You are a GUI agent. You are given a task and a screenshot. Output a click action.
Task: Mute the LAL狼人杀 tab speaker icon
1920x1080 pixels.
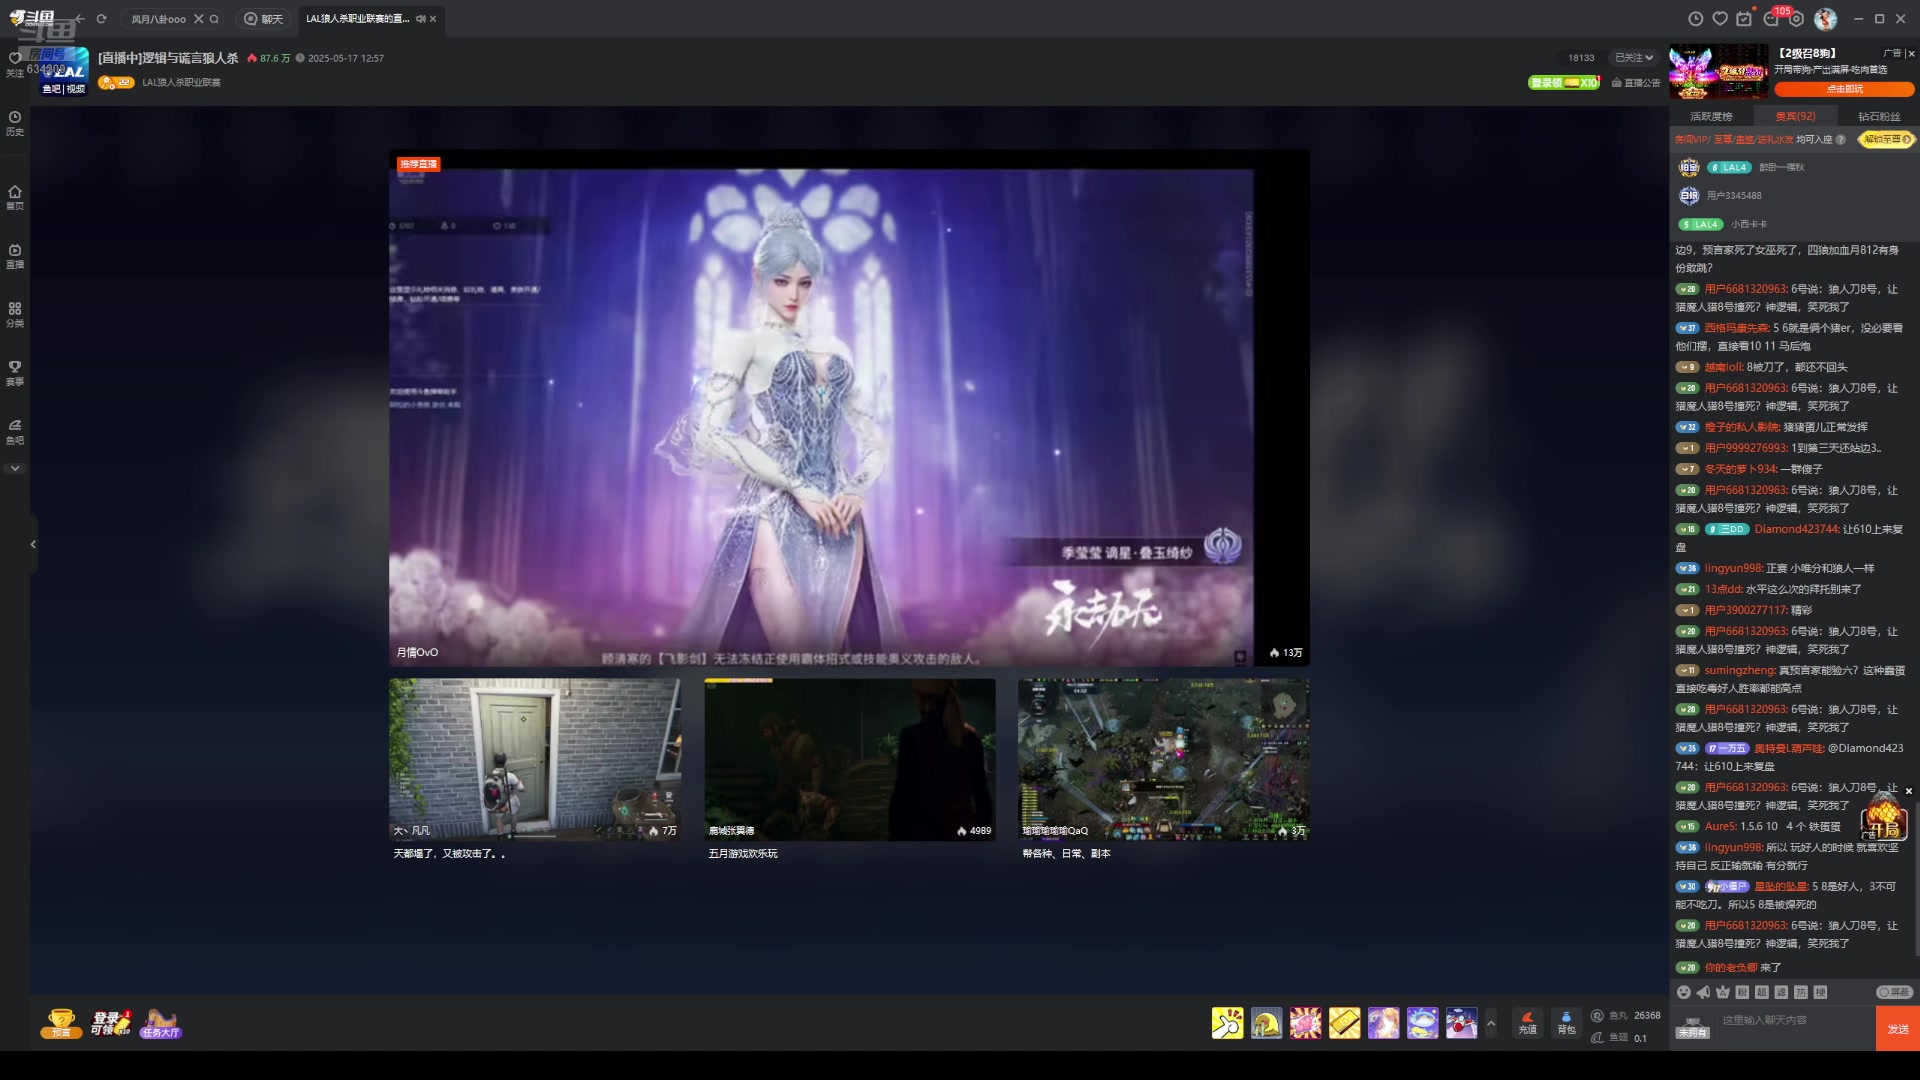(x=421, y=19)
